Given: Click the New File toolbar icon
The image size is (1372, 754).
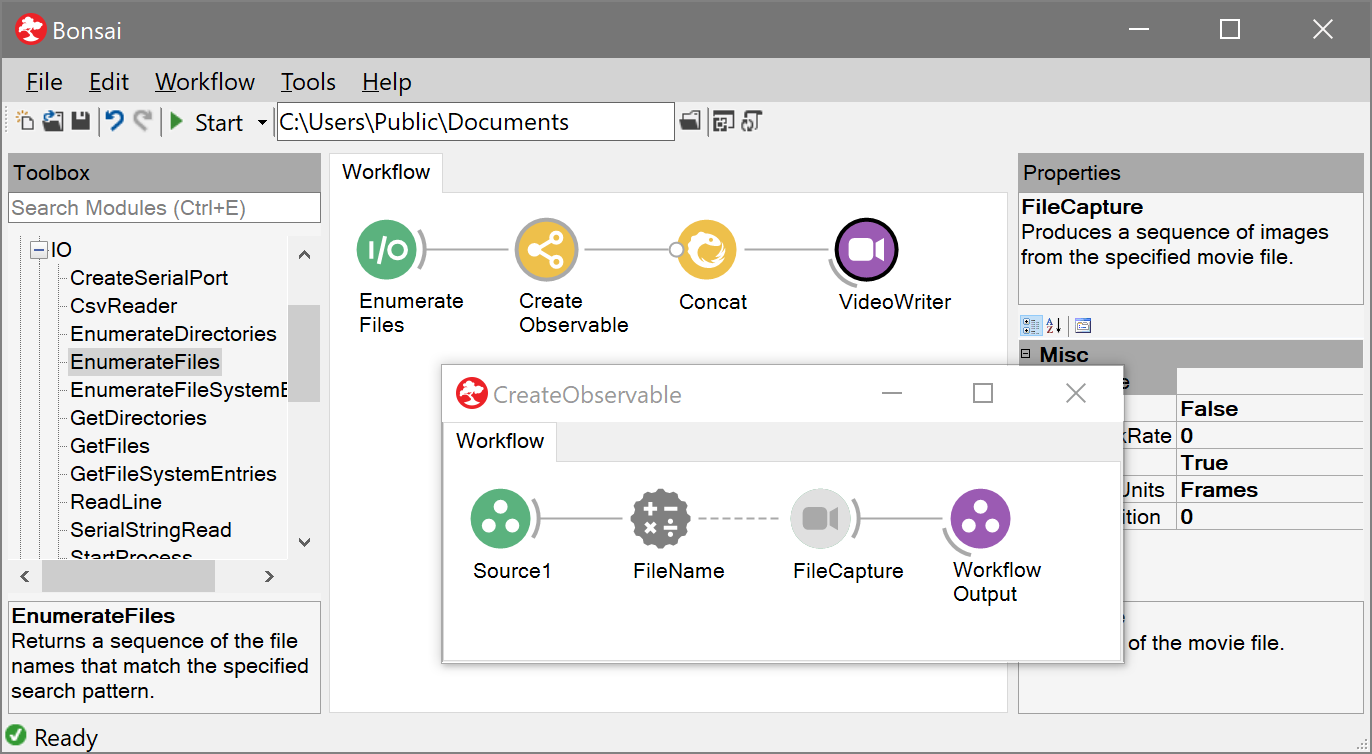Looking at the screenshot, I should 26,122.
